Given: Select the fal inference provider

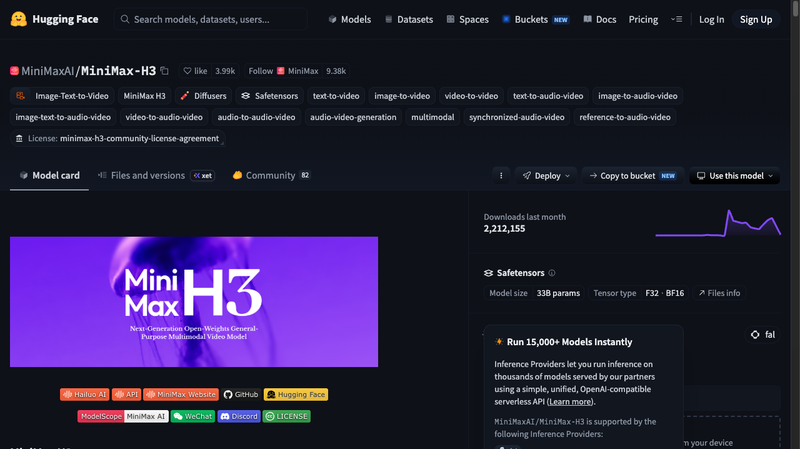Looking at the screenshot, I should 763,335.
